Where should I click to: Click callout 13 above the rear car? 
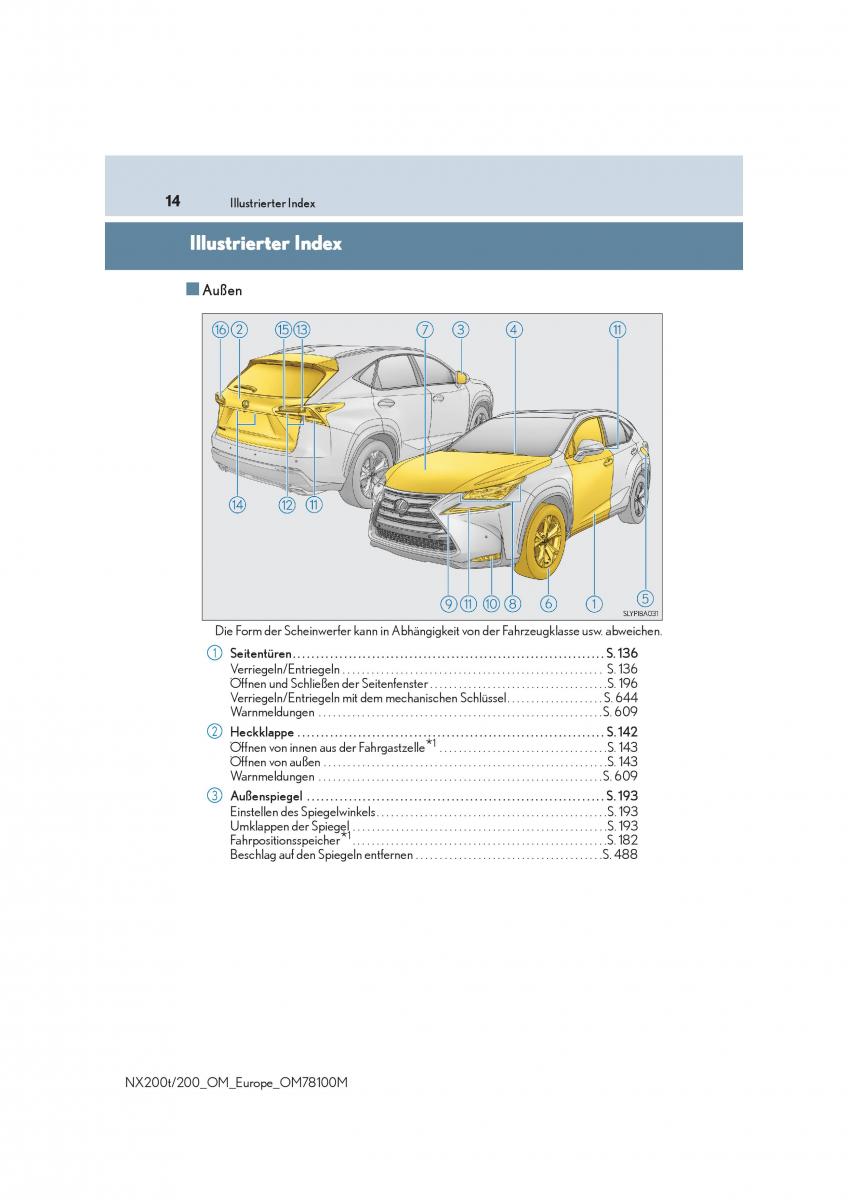point(301,329)
